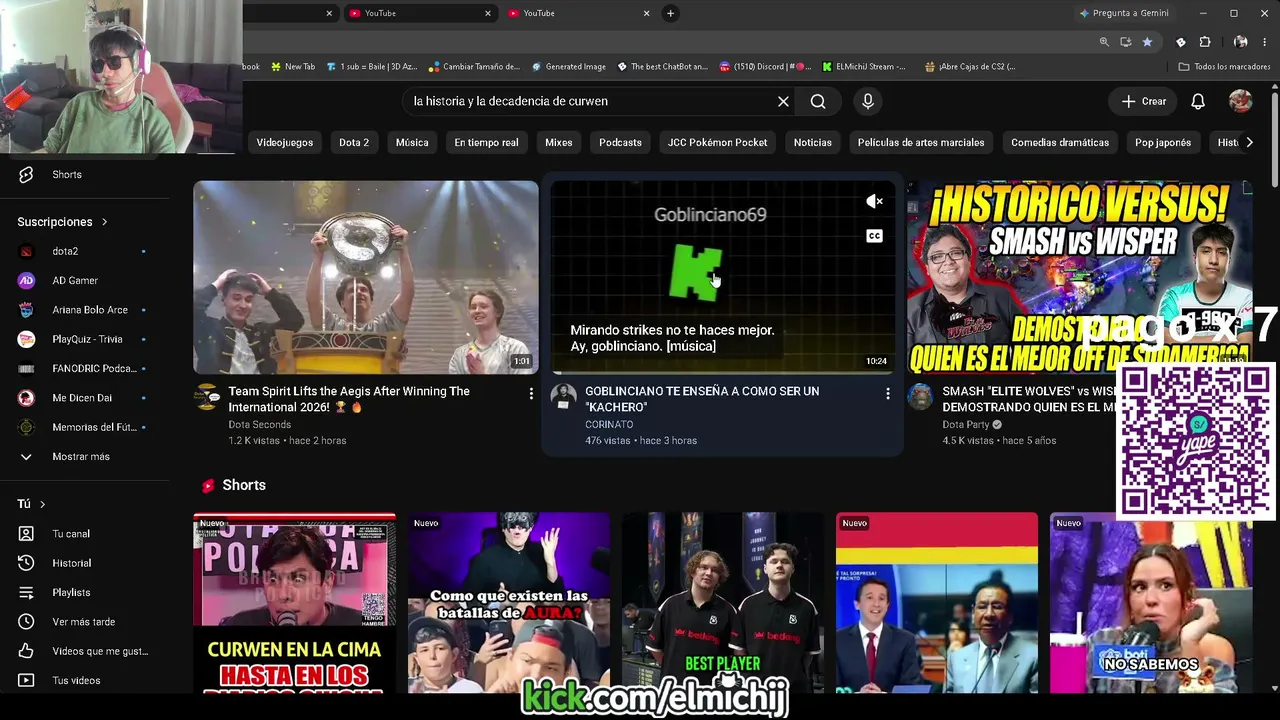Image resolution: width=1280 pixels, height=720 pixels.
Task: Open the New Tab bookmark
Action: pyautogui.click(x=293, y=67)
